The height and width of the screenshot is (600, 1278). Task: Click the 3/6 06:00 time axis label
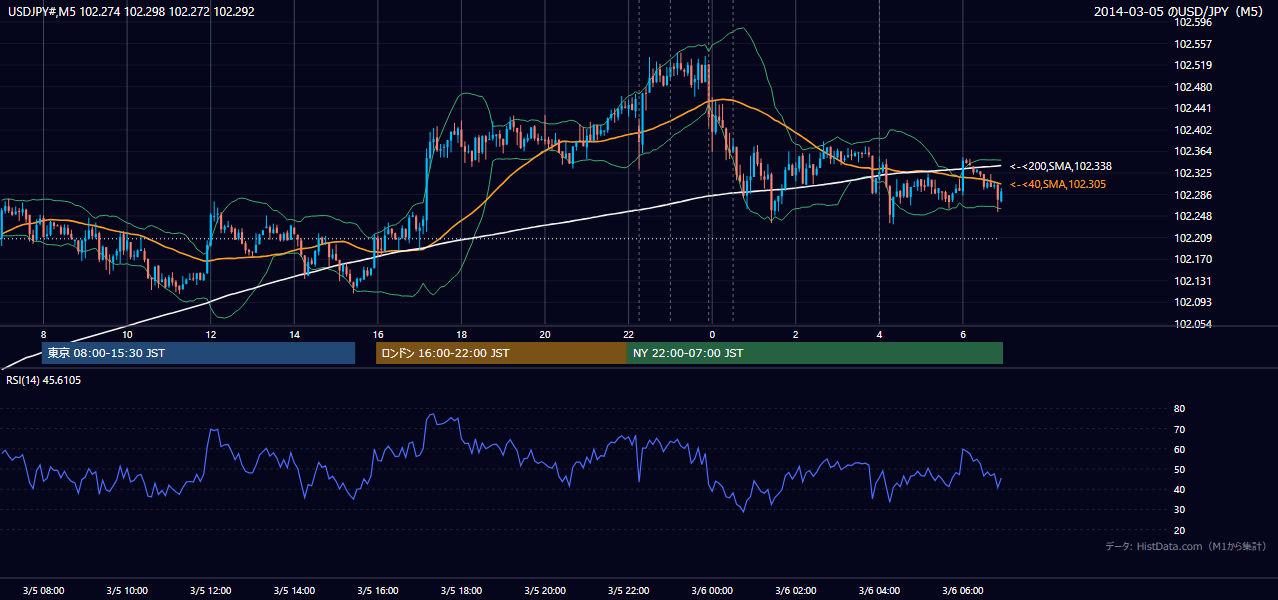963,591
